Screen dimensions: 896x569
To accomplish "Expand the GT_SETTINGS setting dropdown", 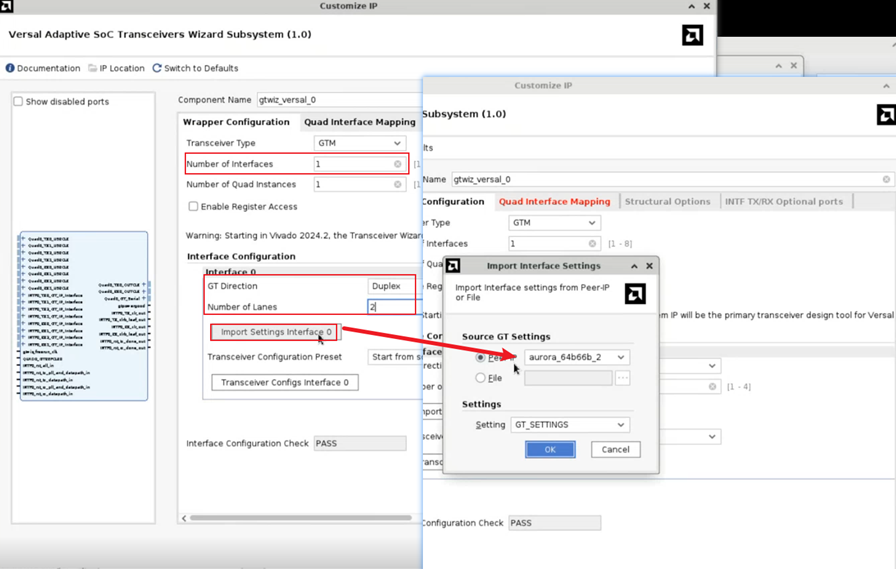I will [x=570, y=425].
